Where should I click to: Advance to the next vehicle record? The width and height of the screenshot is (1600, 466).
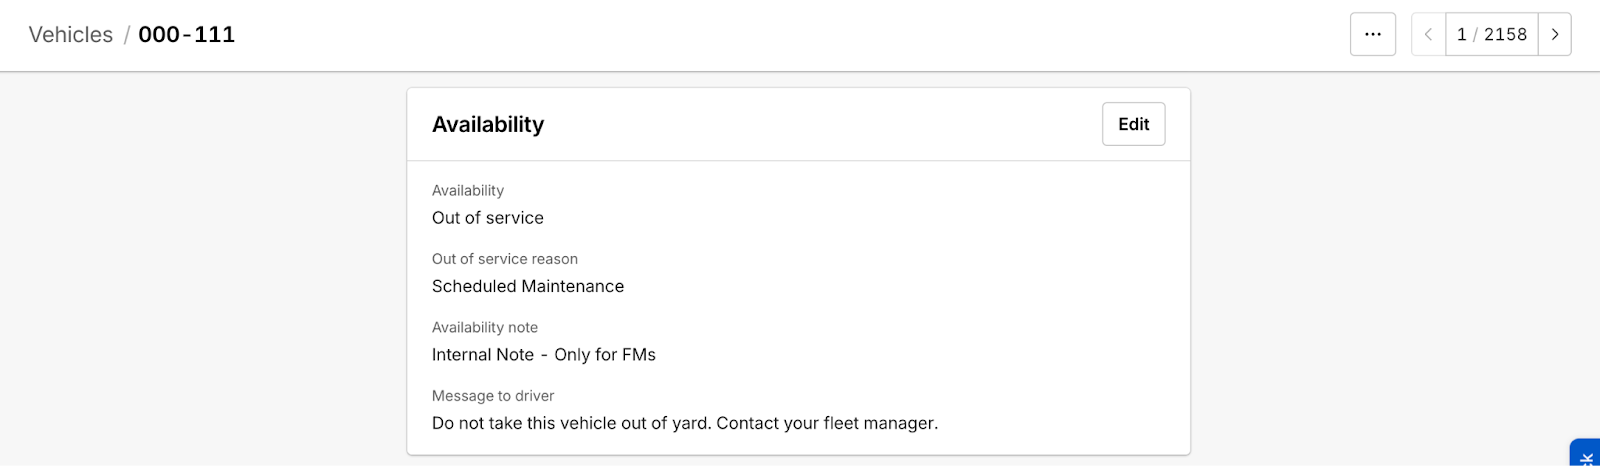pos(1554,34)
